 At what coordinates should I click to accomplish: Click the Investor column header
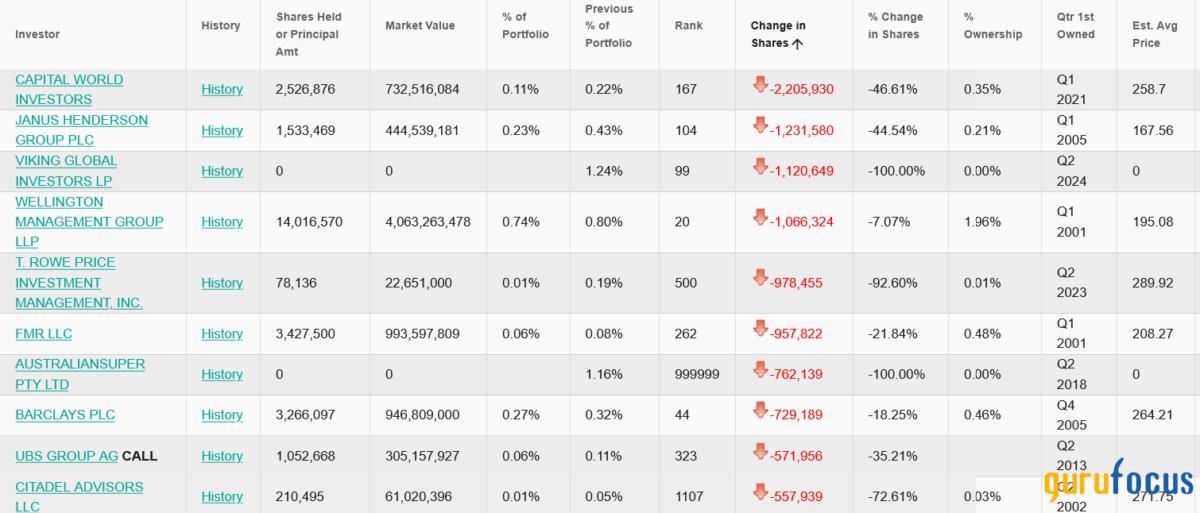click(37, 34)
